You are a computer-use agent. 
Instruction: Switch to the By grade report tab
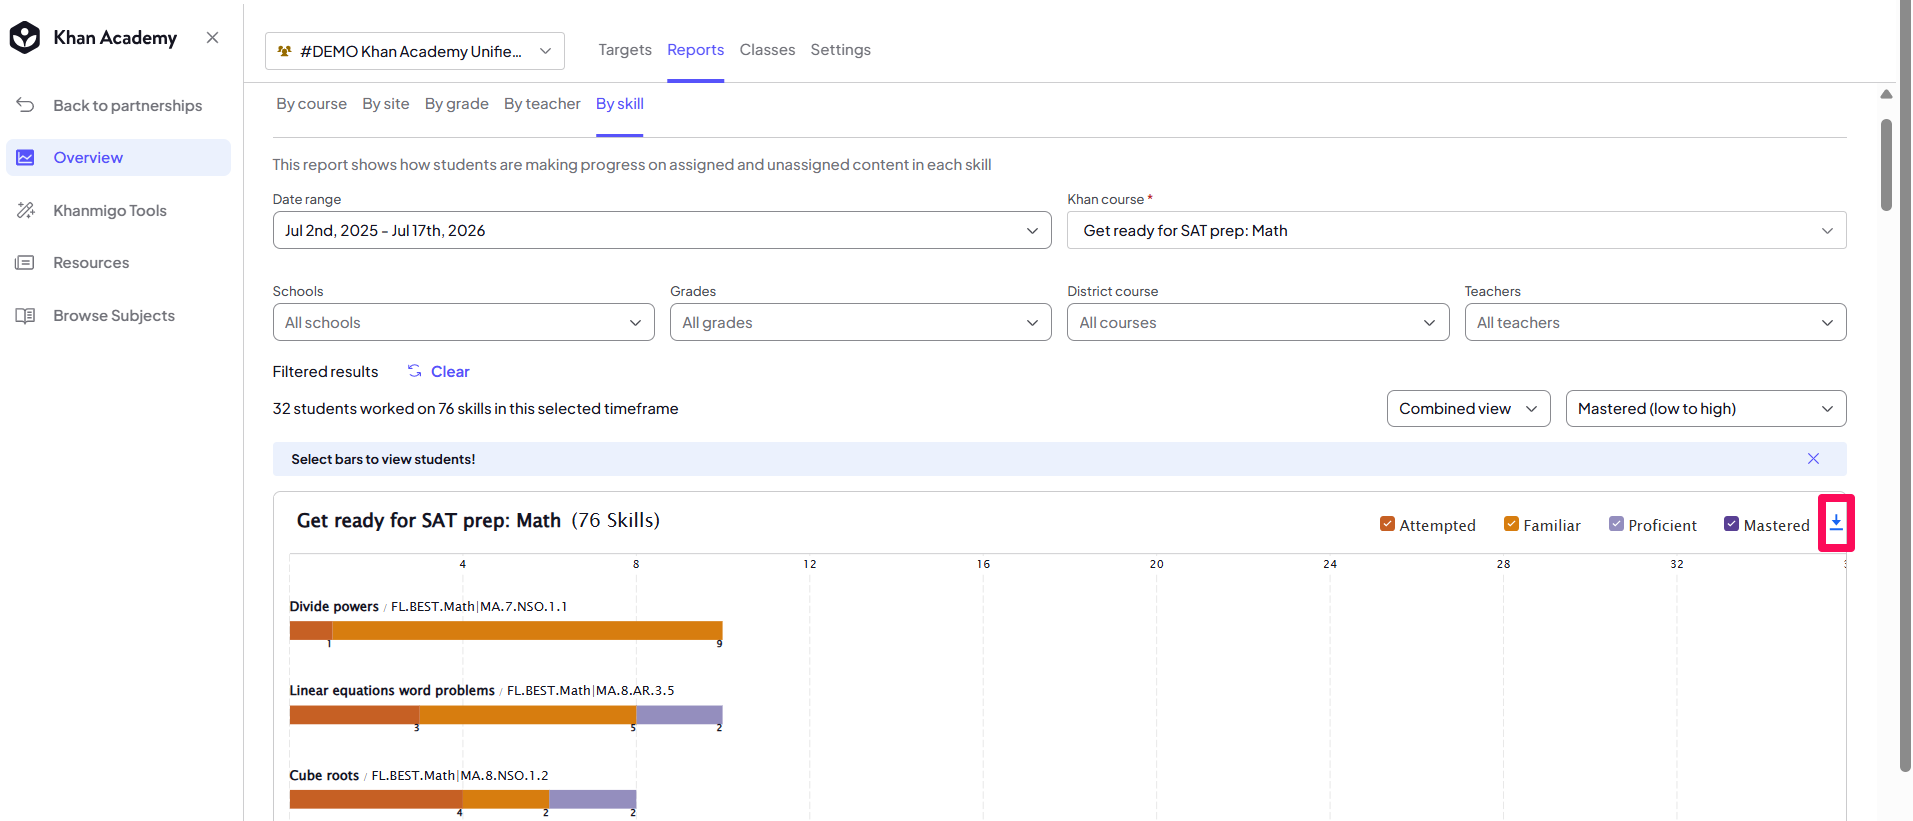[x=457, y=104]
